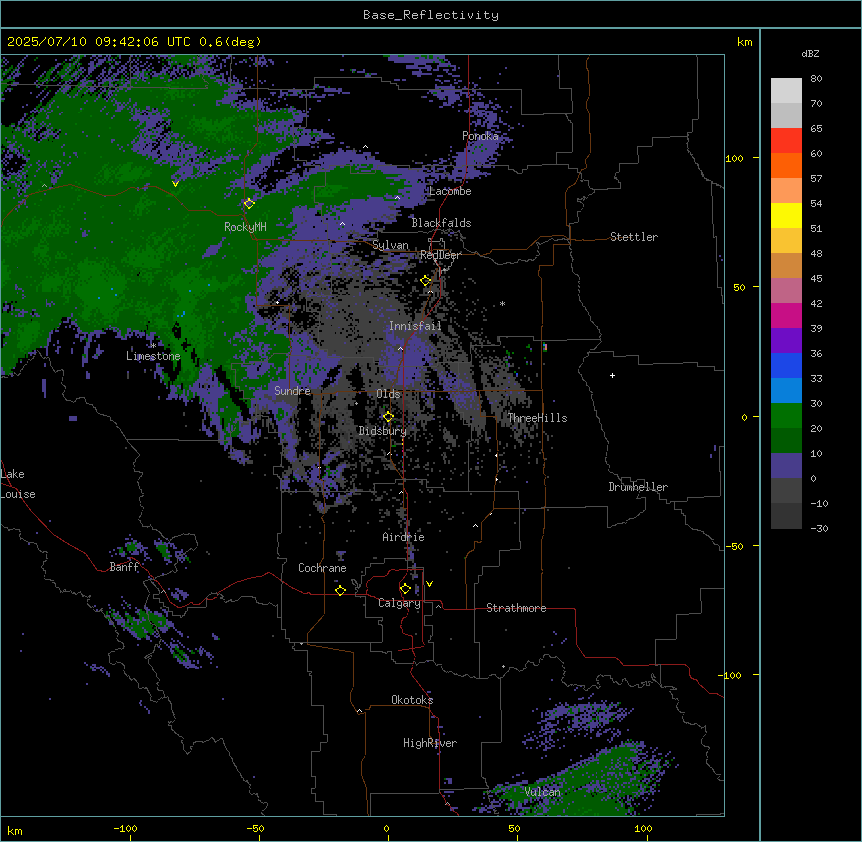Click the Didsbury label
The image size is (862, 842).
point(383,431)
